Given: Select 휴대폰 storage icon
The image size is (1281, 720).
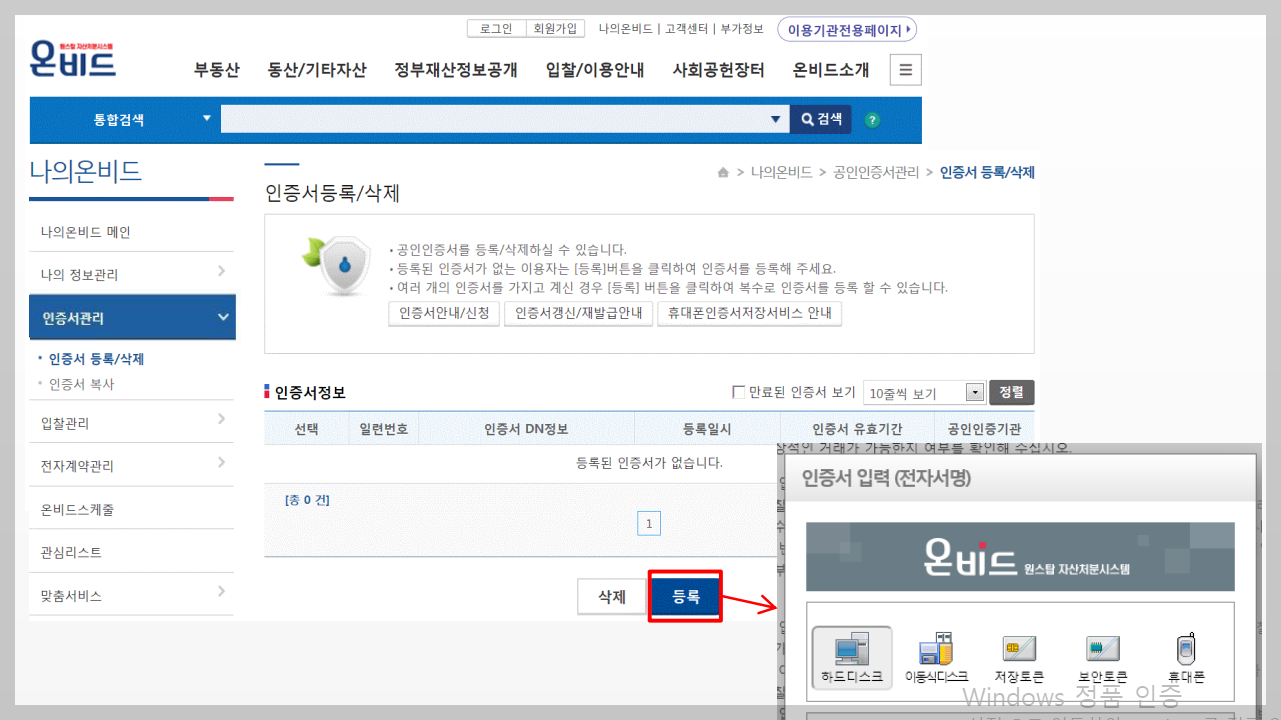Looking at the screenshot, I should tap(1186, 658).
